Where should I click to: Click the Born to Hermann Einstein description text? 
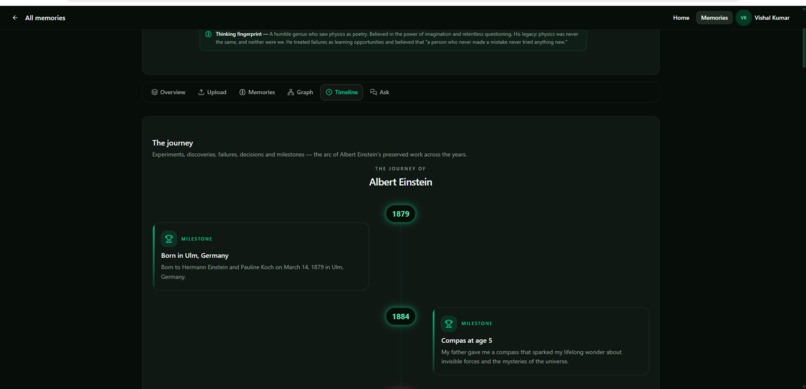coord(252,272)
